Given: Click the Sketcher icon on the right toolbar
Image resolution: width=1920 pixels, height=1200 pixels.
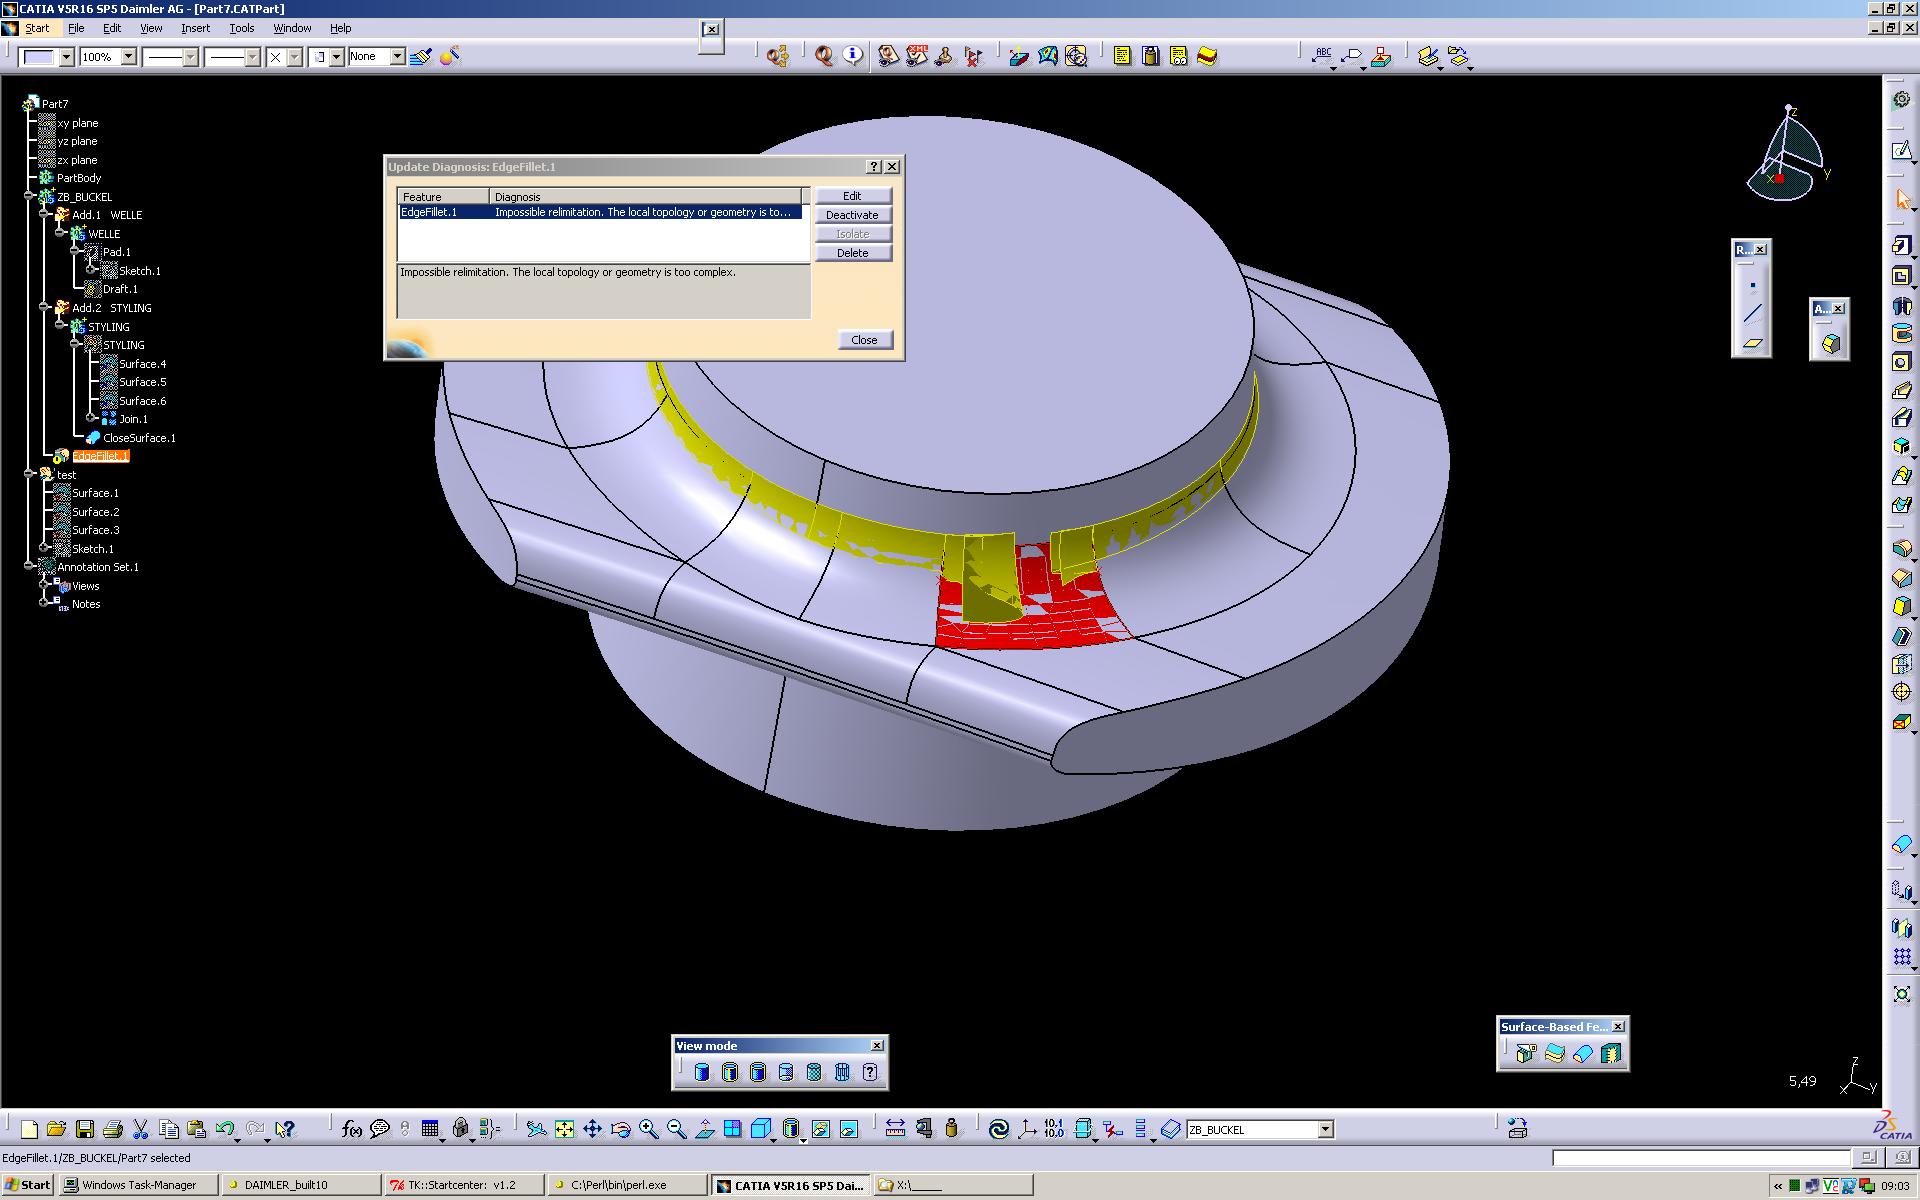Looking at the screenshot, I should tap(1901, 151).
